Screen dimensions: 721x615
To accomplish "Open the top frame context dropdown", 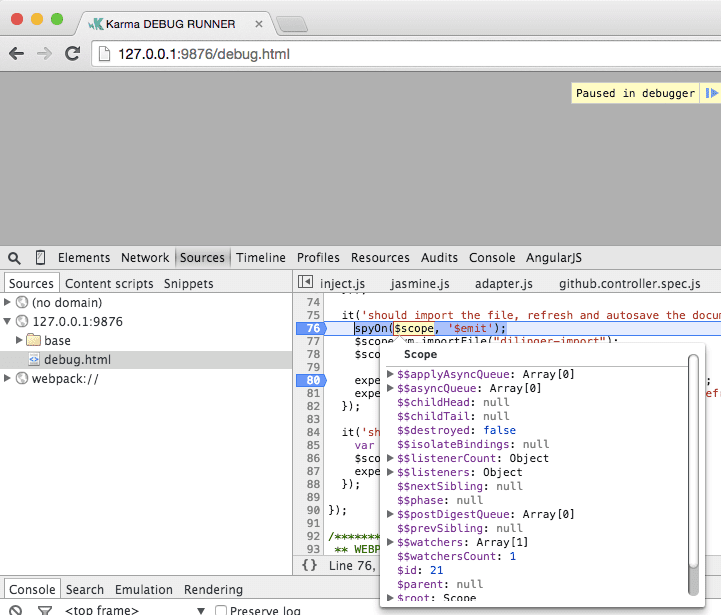I will pyautogui.click(x=201, y=610).
